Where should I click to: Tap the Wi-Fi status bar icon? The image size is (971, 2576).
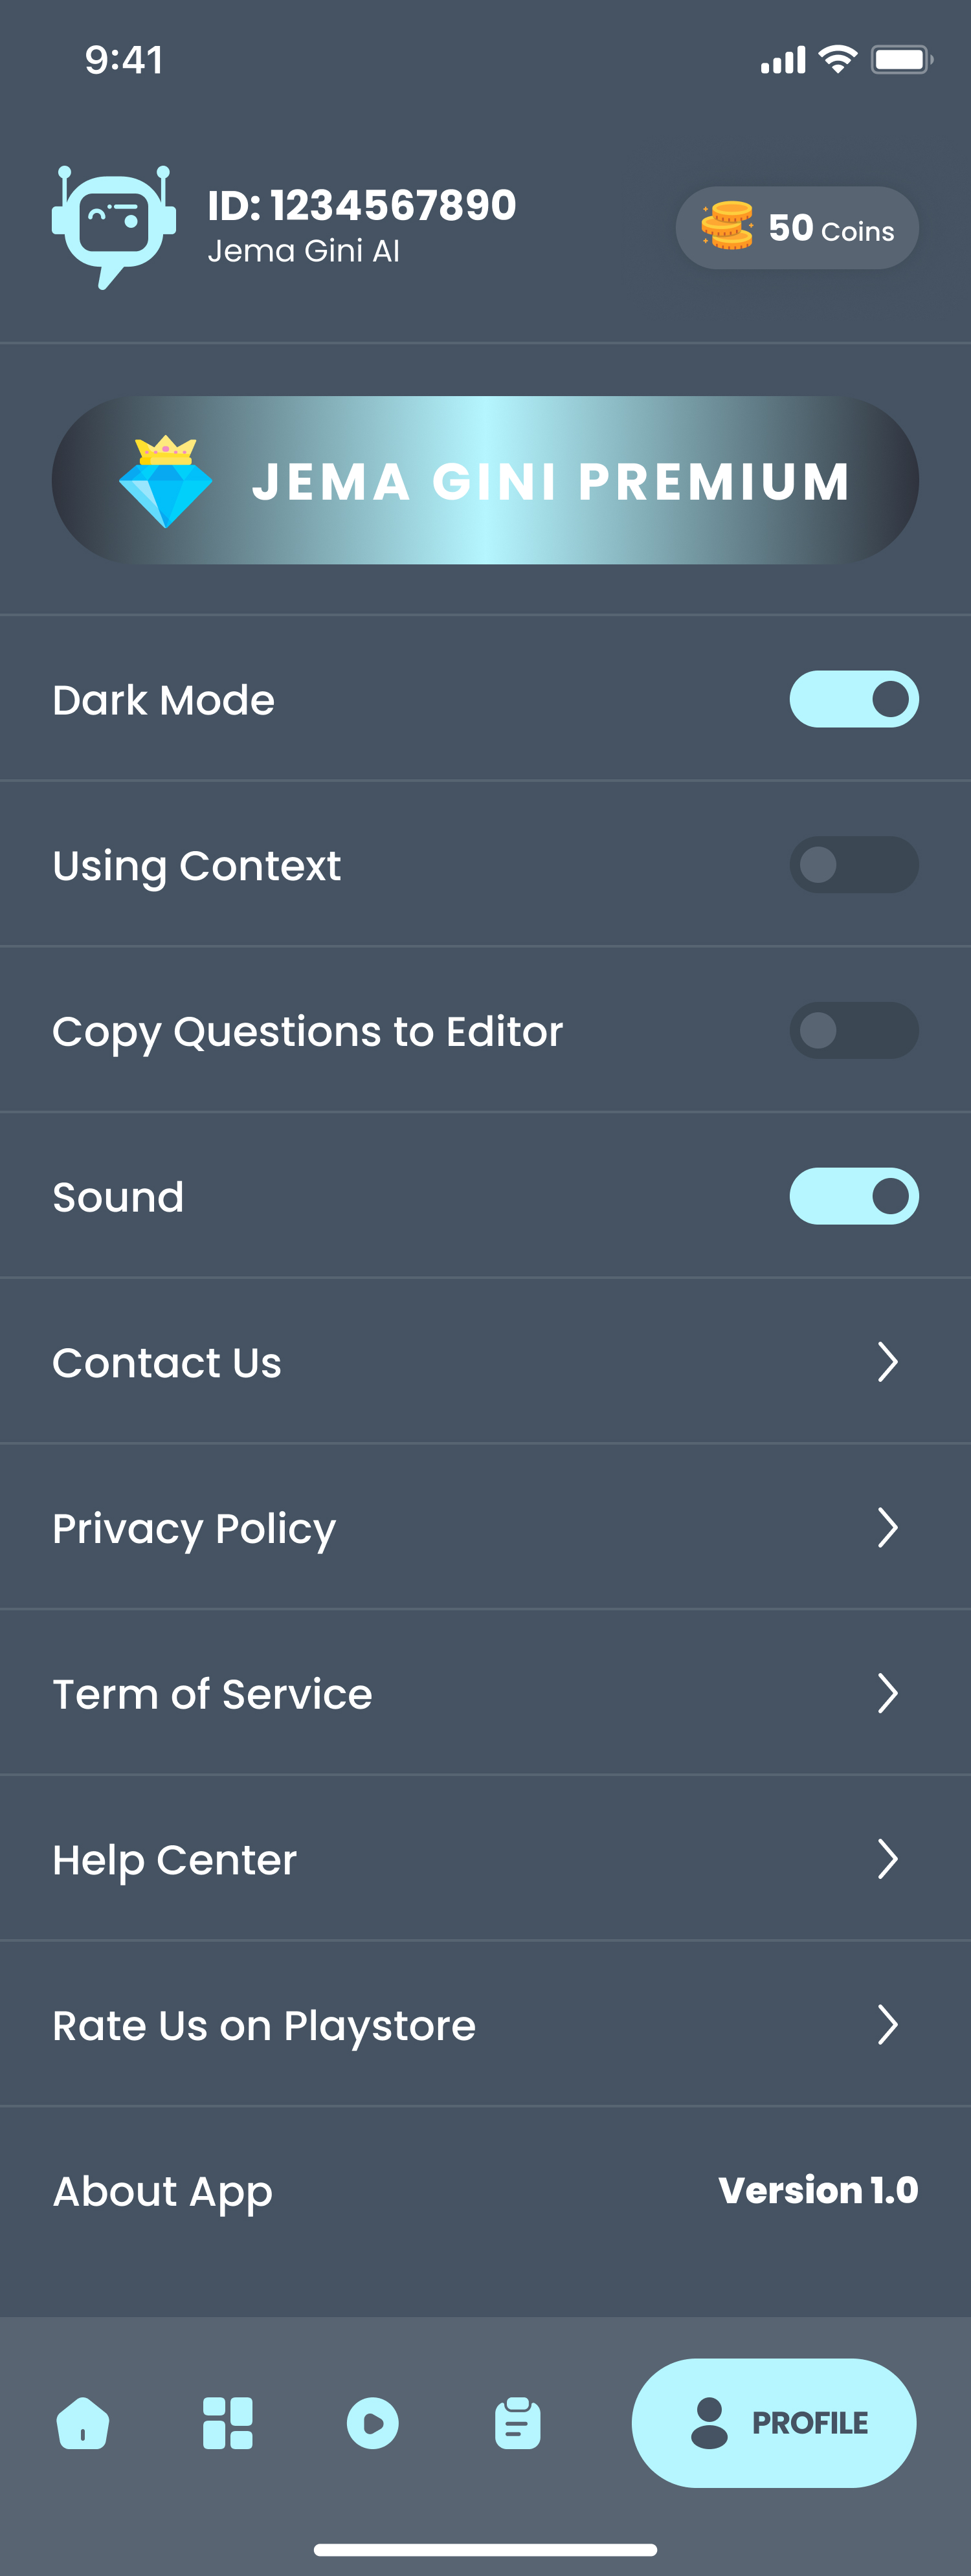pos(837,60)
